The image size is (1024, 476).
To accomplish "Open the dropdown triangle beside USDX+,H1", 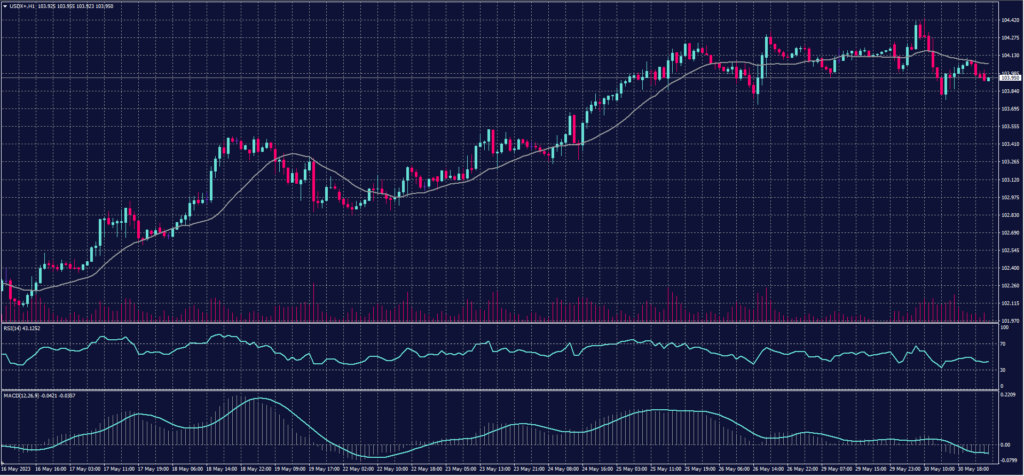I will [5, 7].
